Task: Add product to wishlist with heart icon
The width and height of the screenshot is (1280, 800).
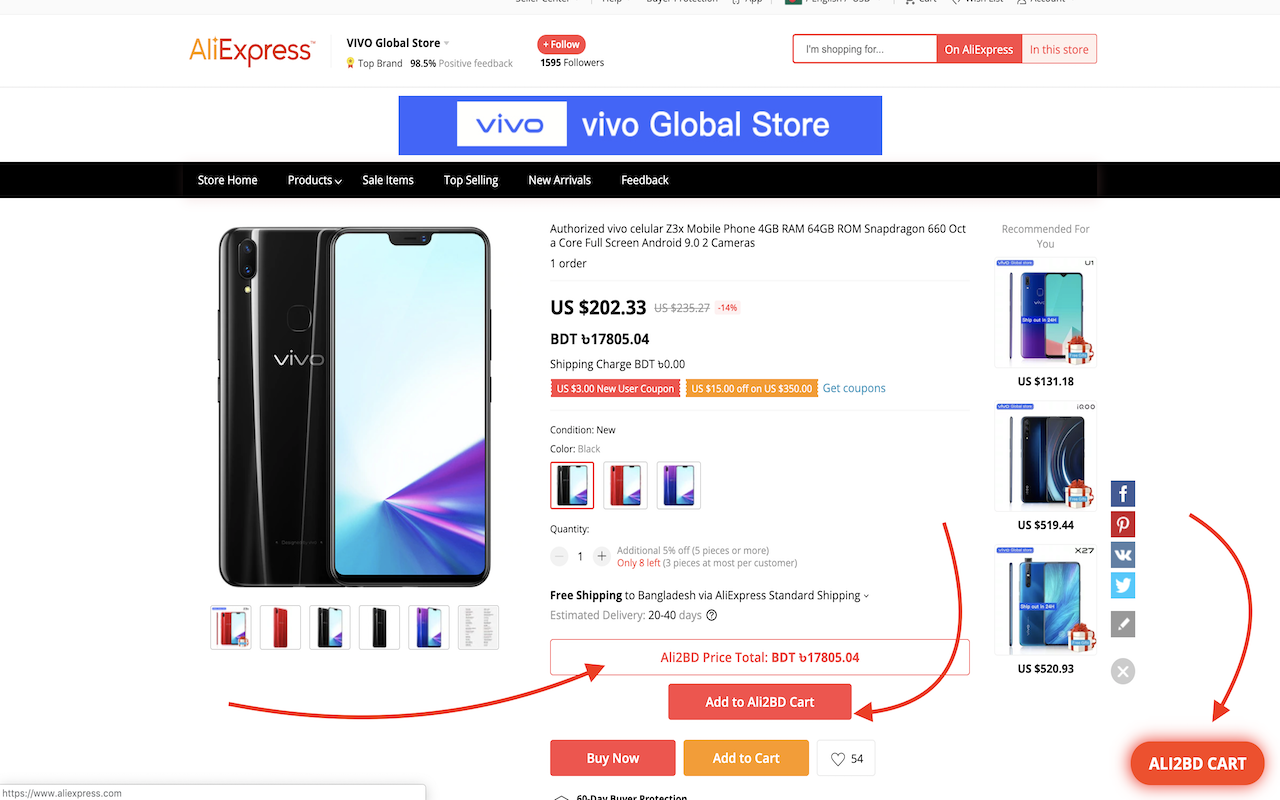Action: 846,759
